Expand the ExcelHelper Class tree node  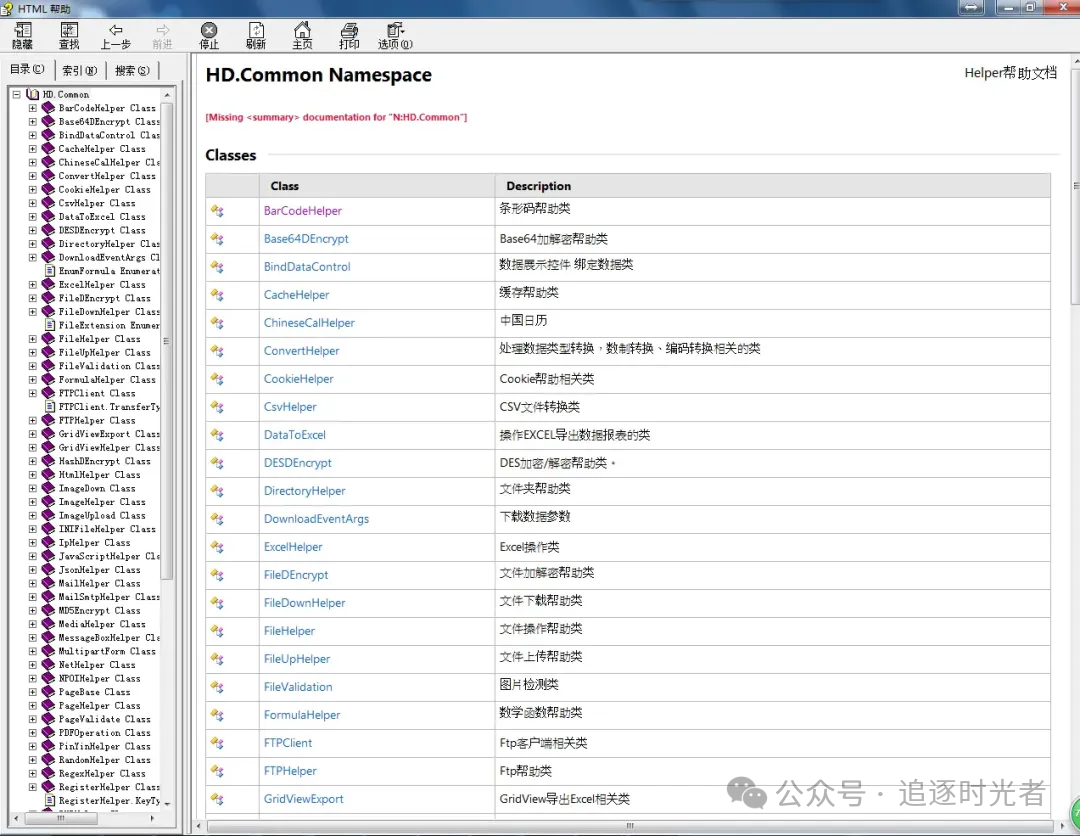point(32,285)
